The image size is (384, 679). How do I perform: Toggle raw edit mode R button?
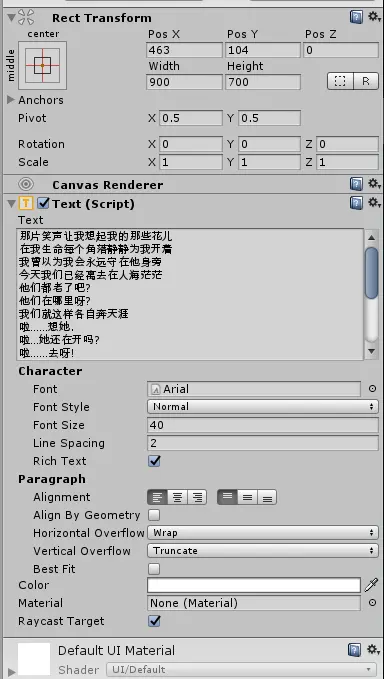[366, 81]
